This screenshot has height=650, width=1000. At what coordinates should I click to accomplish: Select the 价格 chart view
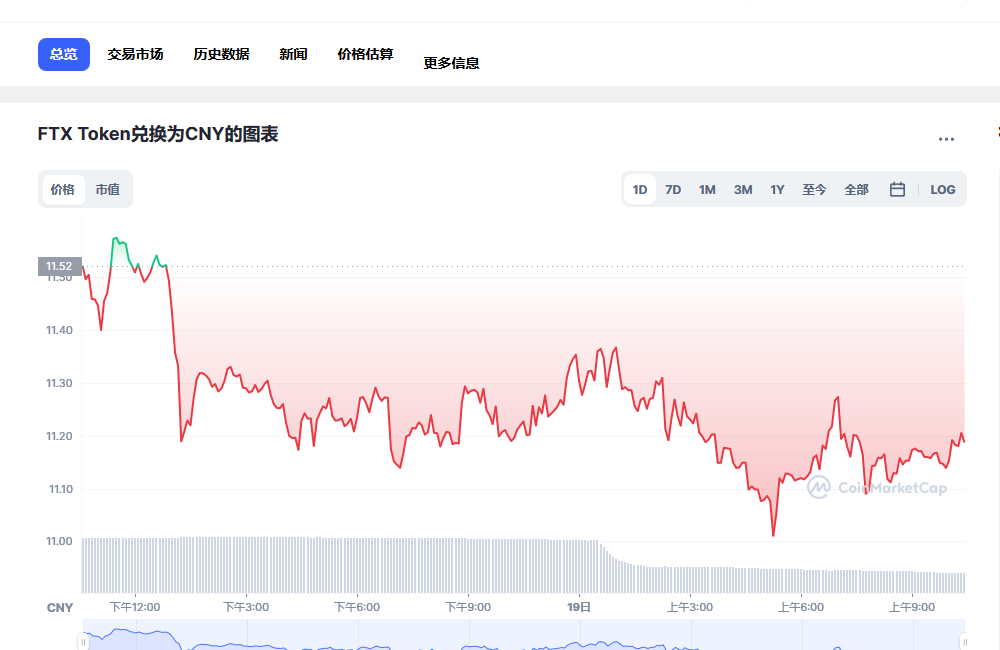click(62, 189)
